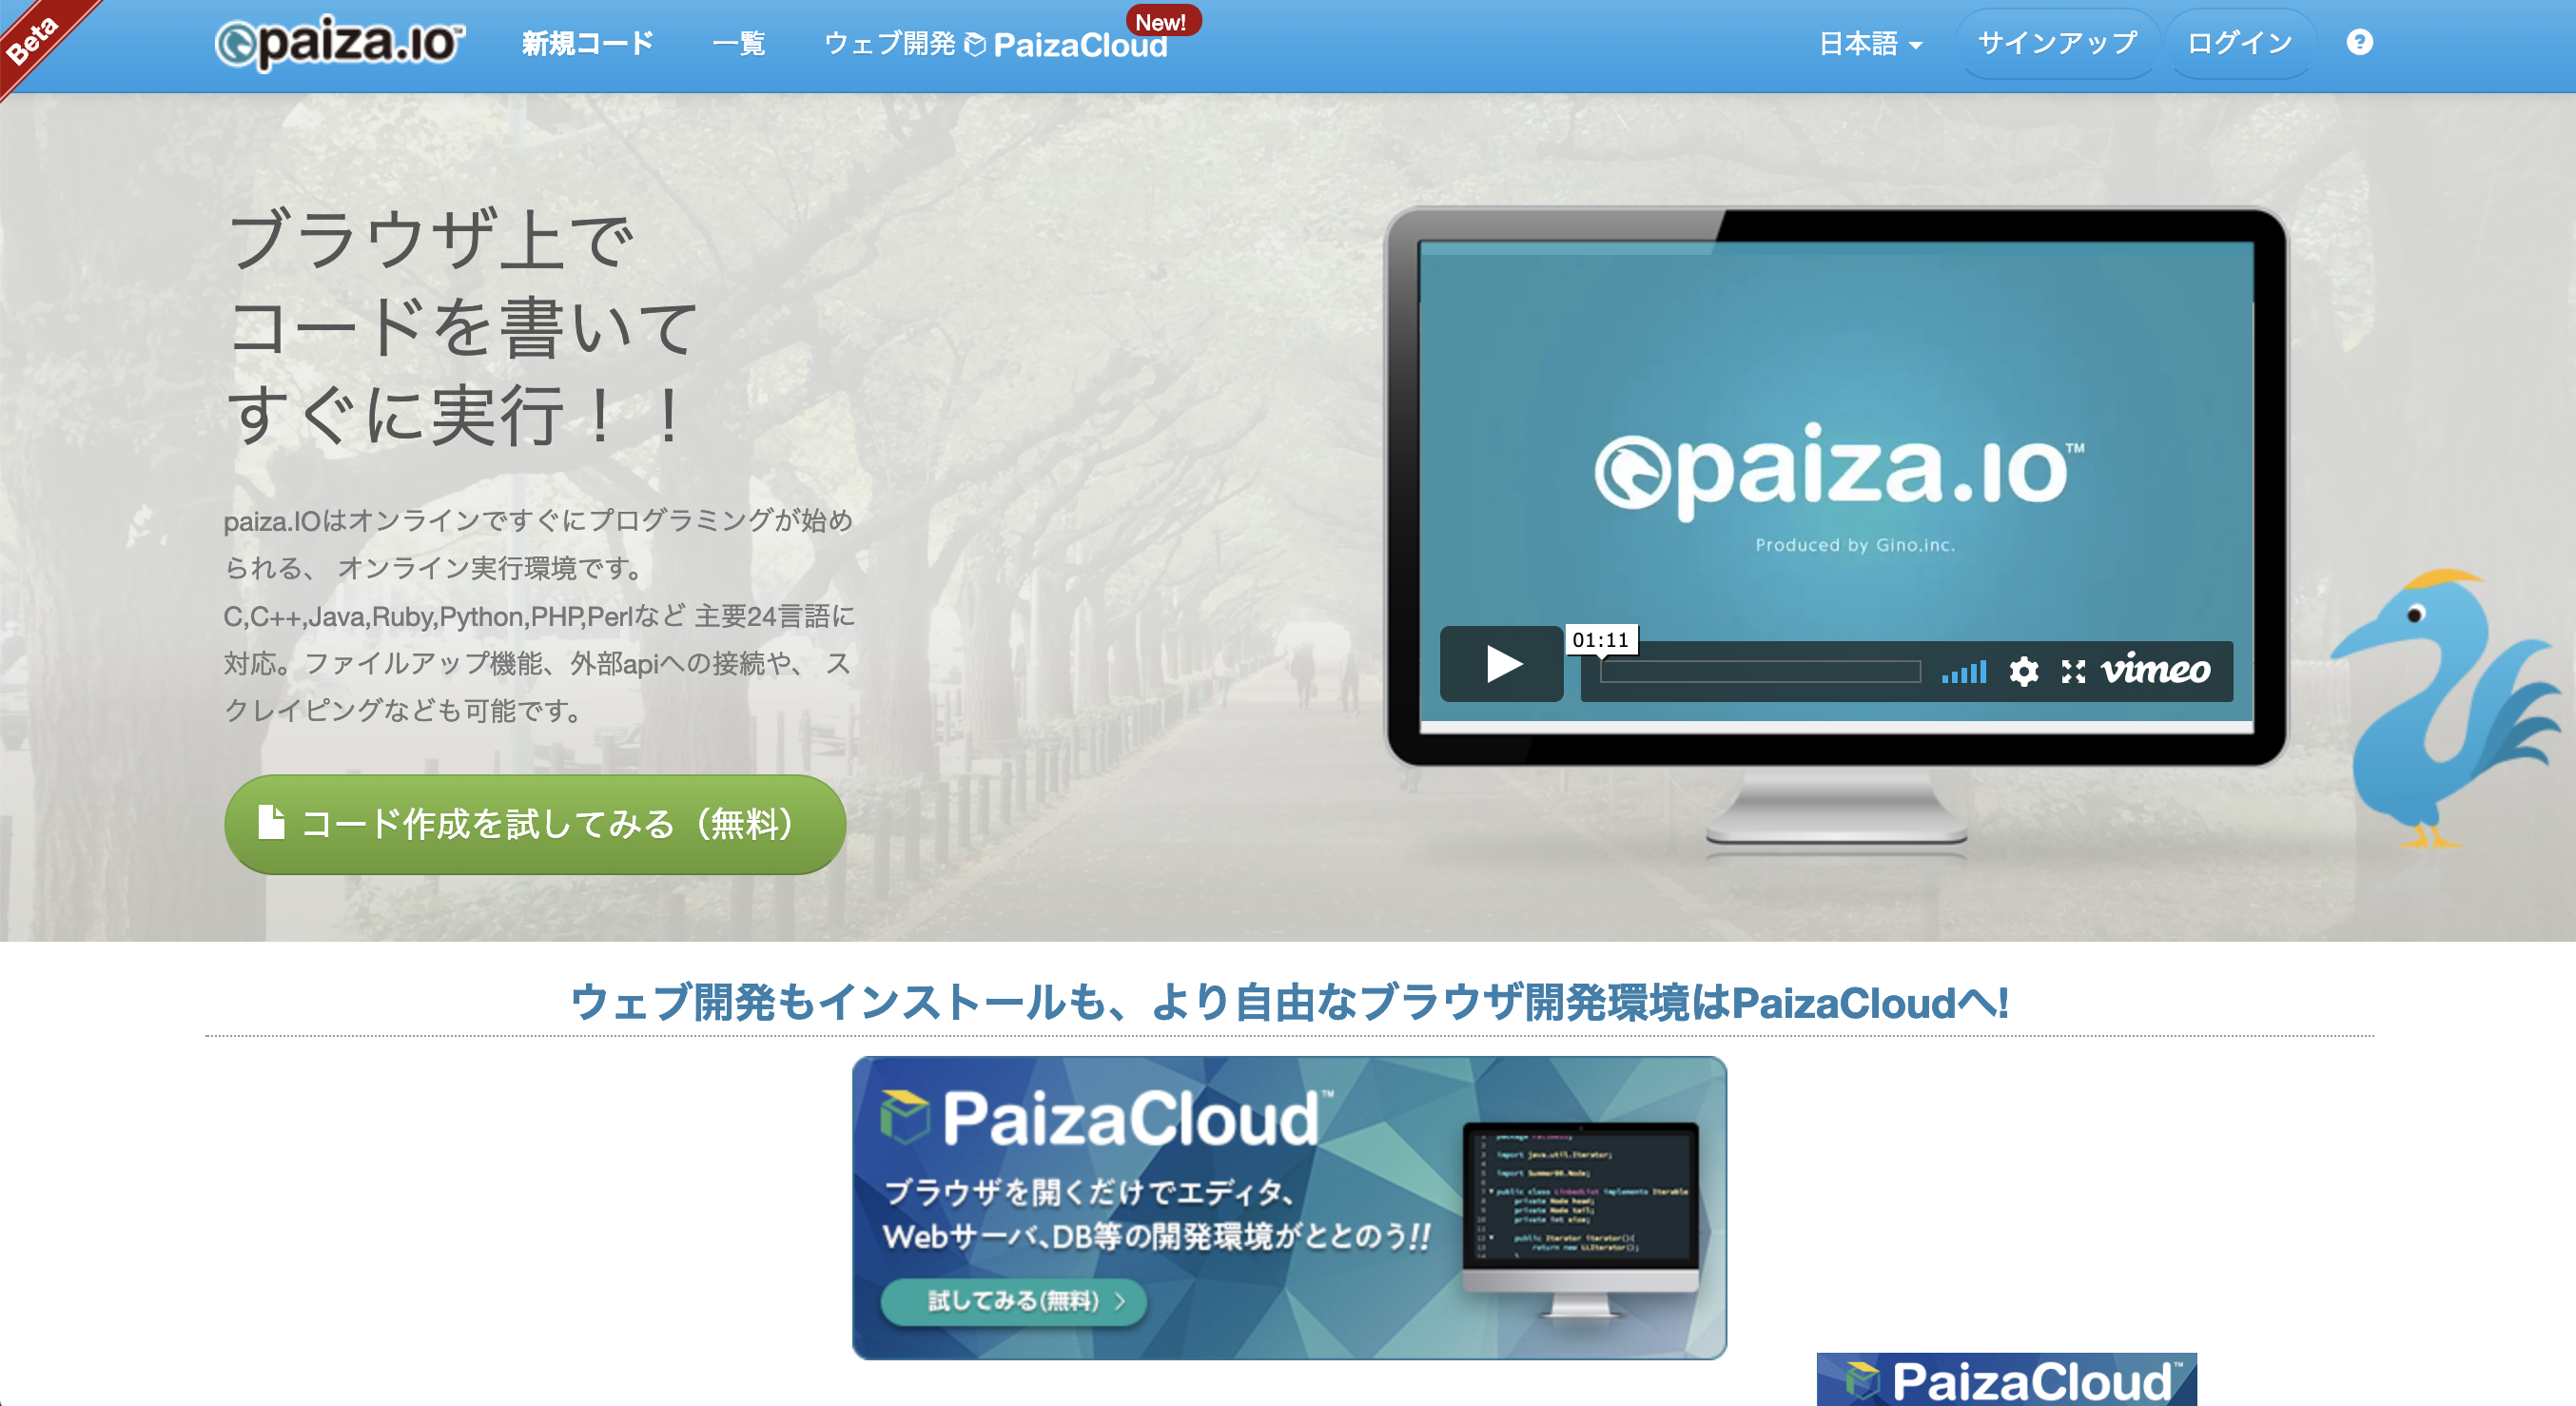Image resolution: width=2576 pixels, height=1406 pixels.
Task: Click 試してみる(無料) on the PaizaCloud banner
Action: pos(1013,1301)
